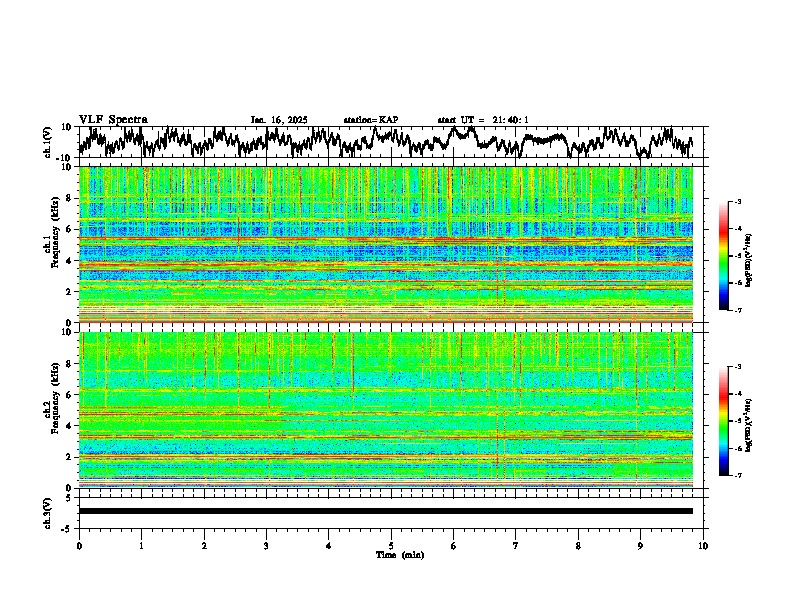Click the ch.2 spectrogram color scale bar

click(723, 421)
